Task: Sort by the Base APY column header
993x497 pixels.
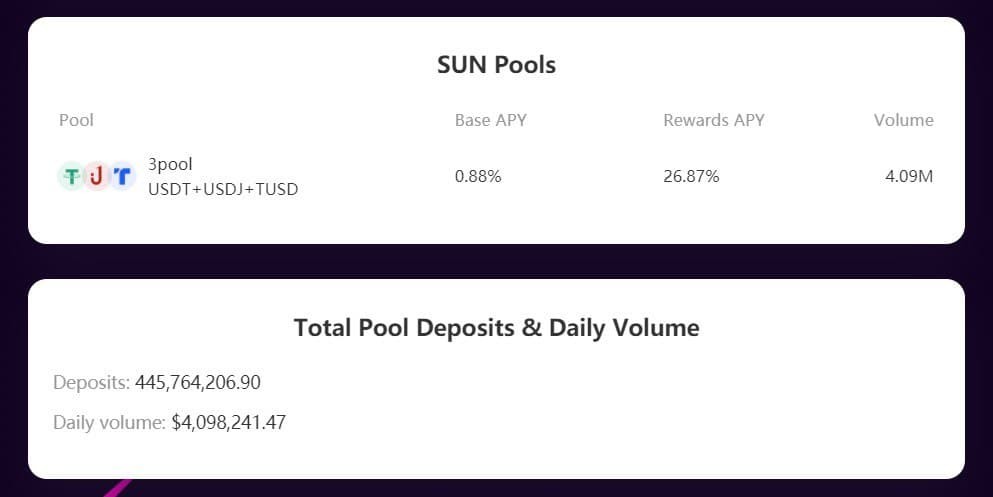Action: 491,120
